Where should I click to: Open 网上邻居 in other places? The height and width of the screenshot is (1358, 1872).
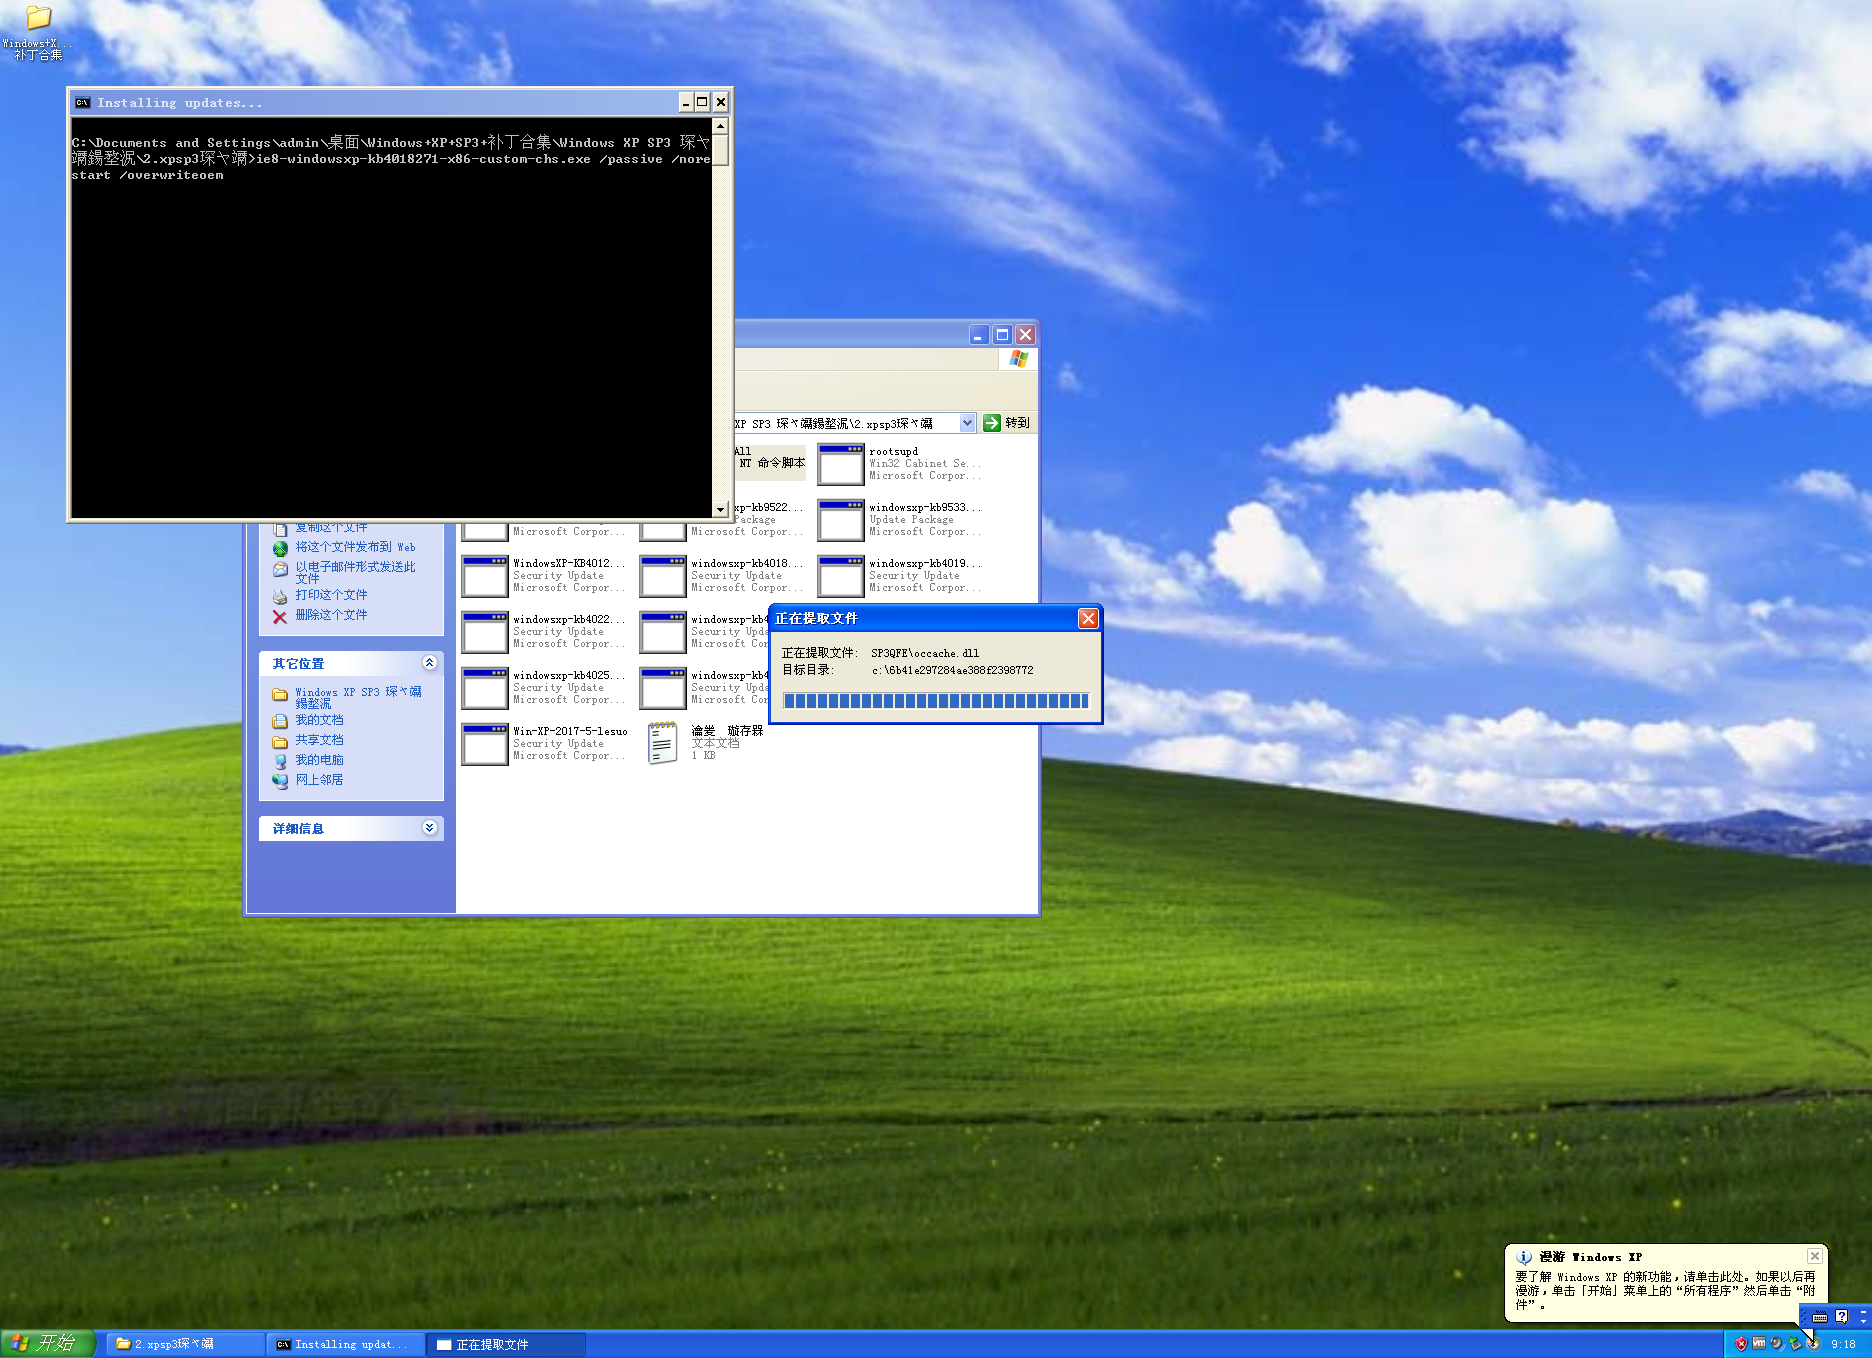click(x=319, y=780)
